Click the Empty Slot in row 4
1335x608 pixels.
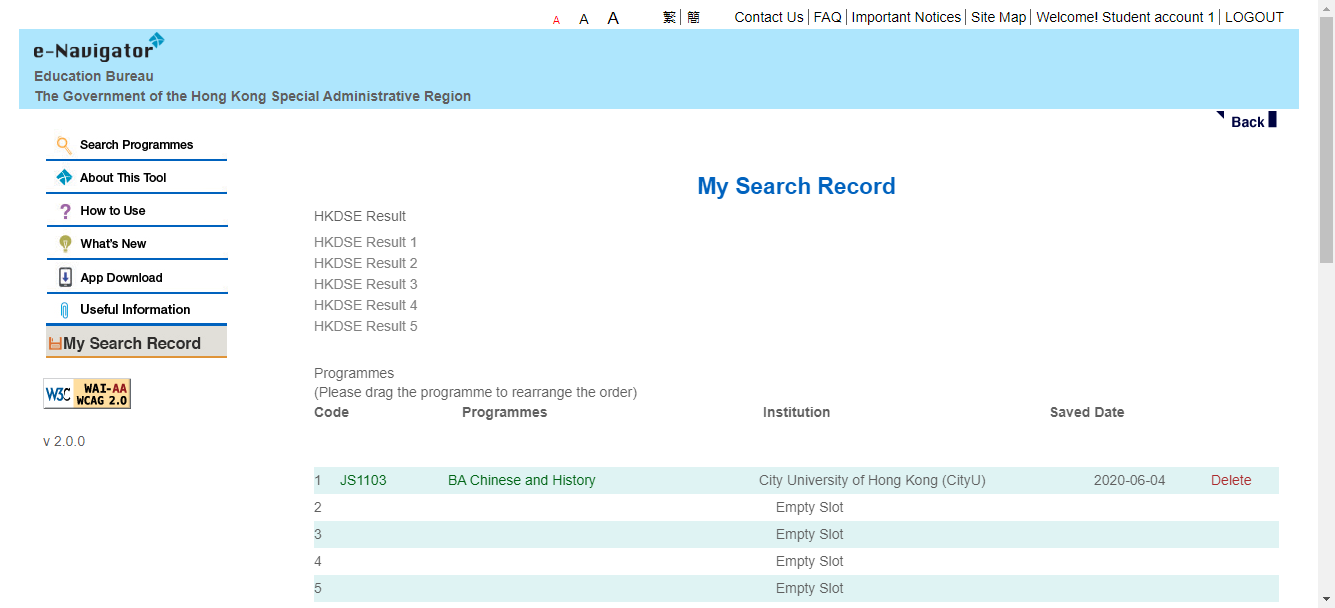tap(810, 561)
